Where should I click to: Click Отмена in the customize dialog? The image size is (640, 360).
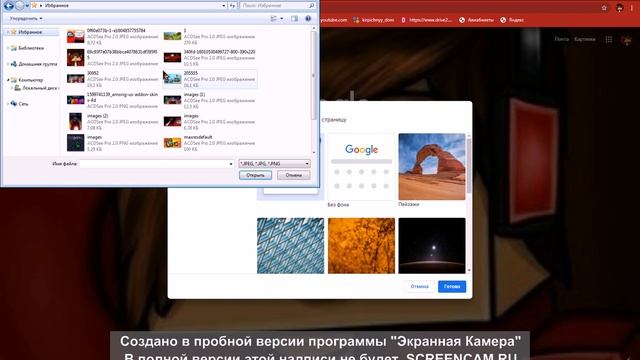[420, 287]
